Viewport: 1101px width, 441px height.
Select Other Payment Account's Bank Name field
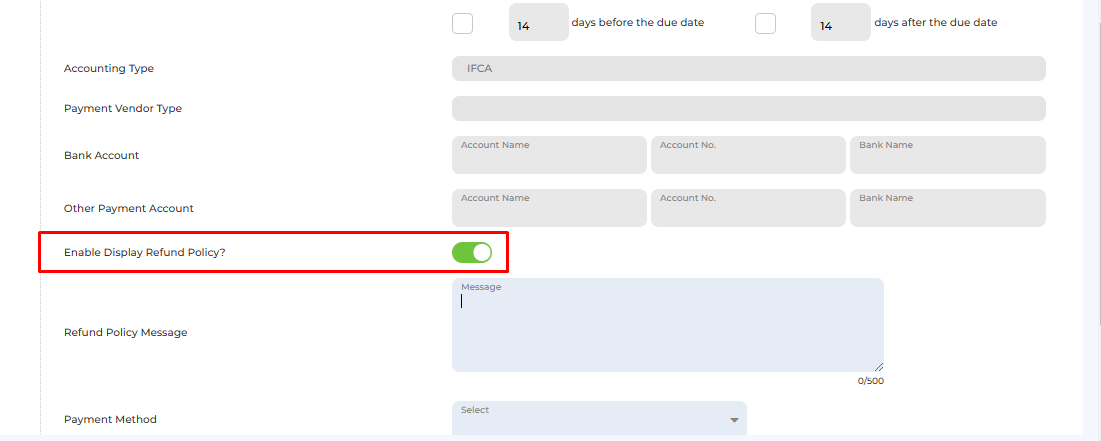[947, 208]
